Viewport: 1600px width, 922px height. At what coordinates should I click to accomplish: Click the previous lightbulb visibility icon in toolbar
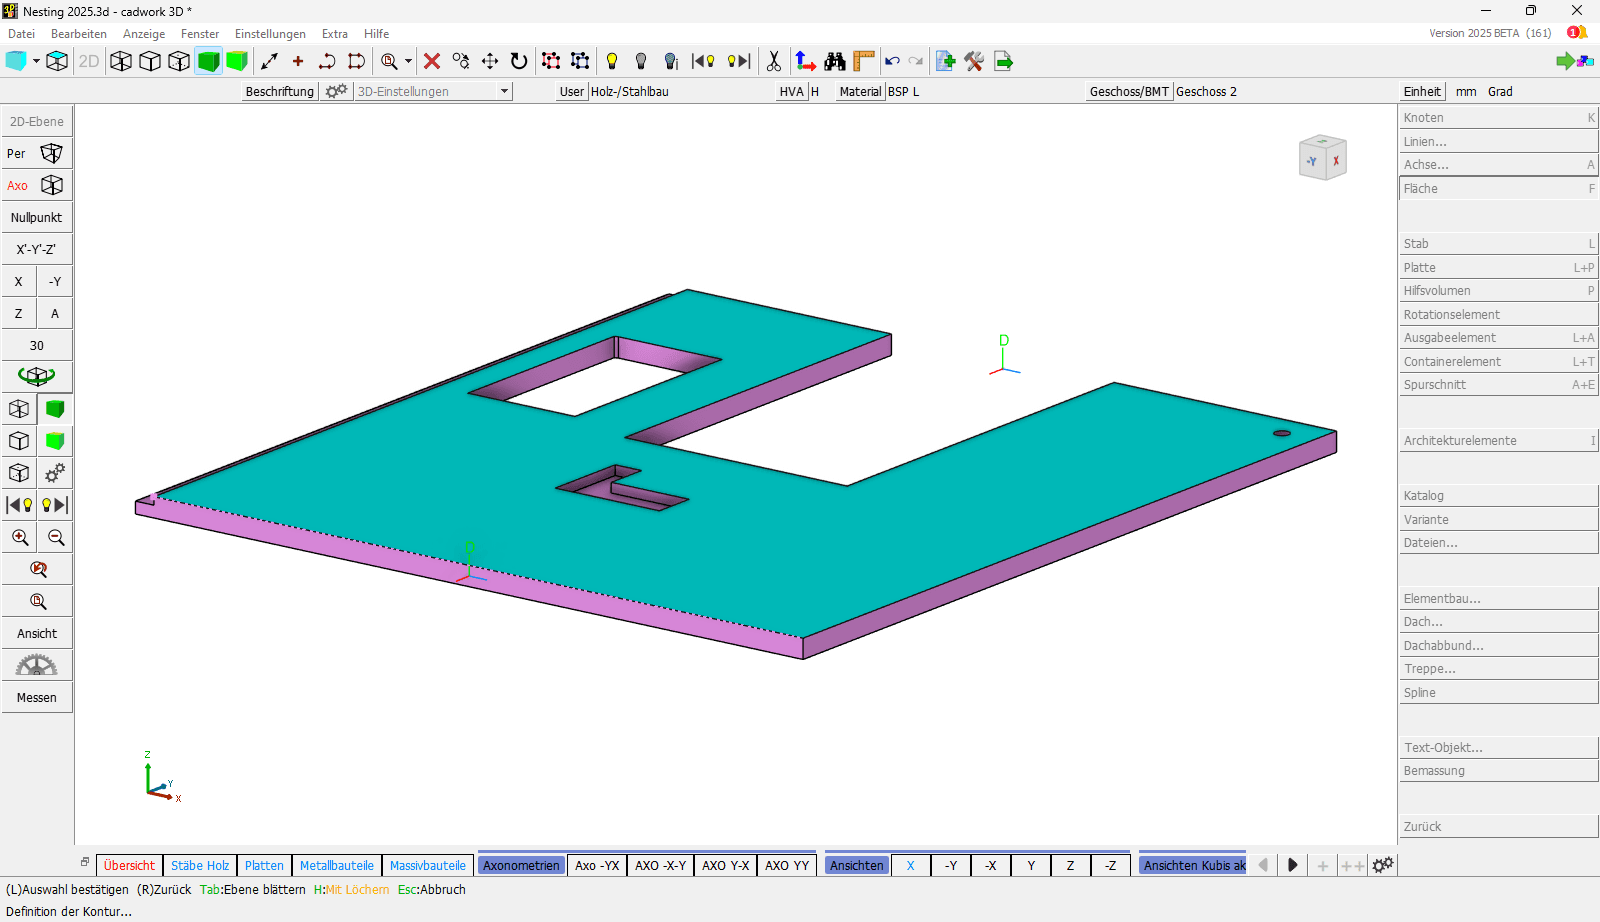tap(703, 61)
